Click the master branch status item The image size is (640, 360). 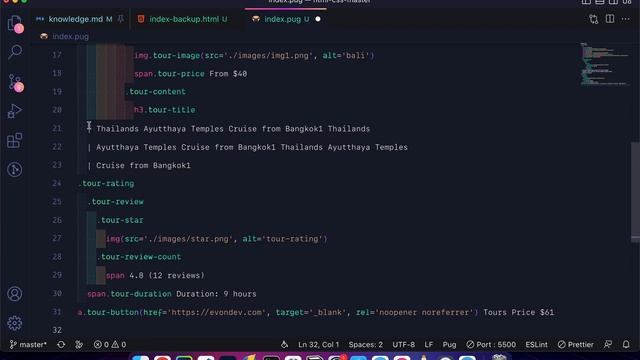28,344
